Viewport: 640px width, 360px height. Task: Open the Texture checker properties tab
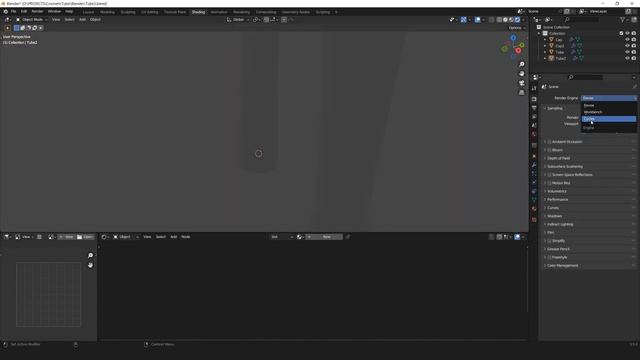click(534, 220)
